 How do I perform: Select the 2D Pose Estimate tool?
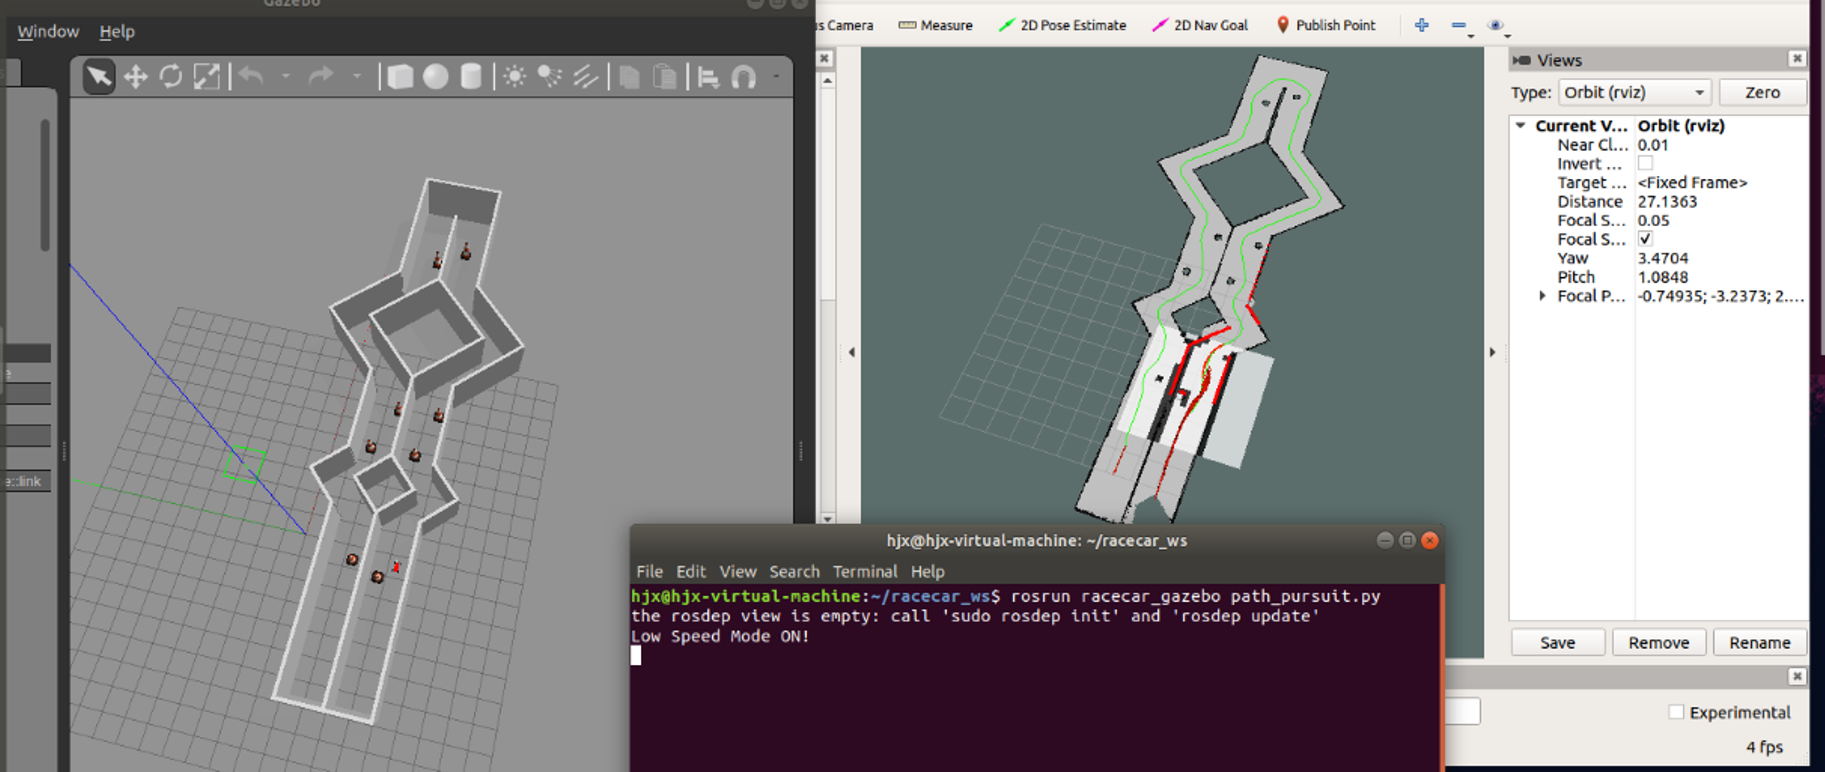tap(1062, 25)
